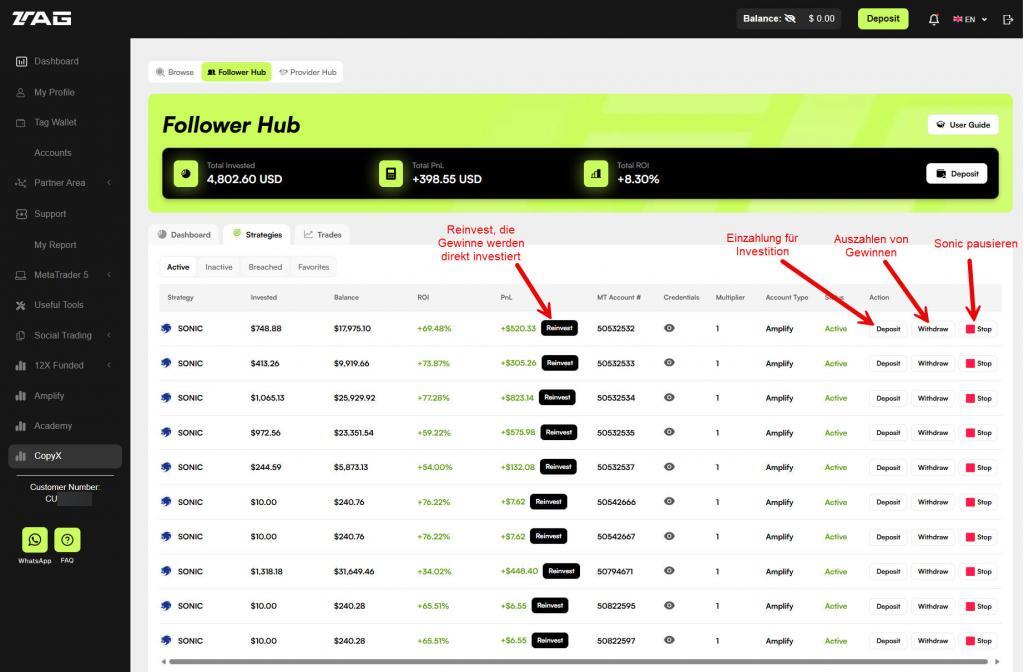Open Tag Wallet in sidebar
1024x672 pixels.
pyautogui.click(x=55, y=122)
